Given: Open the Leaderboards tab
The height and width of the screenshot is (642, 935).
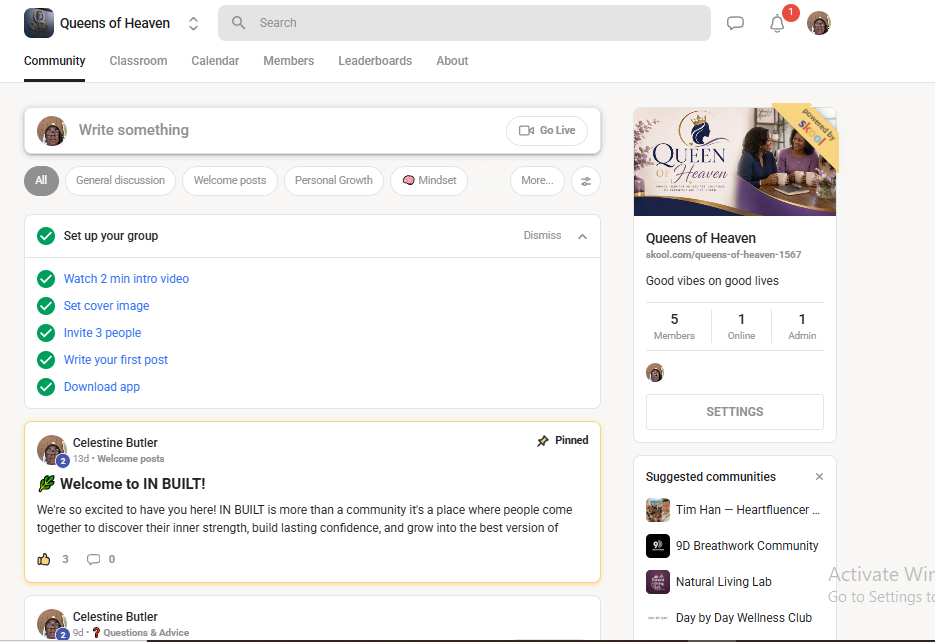Looking at the screenshot, I should point(375,61).
